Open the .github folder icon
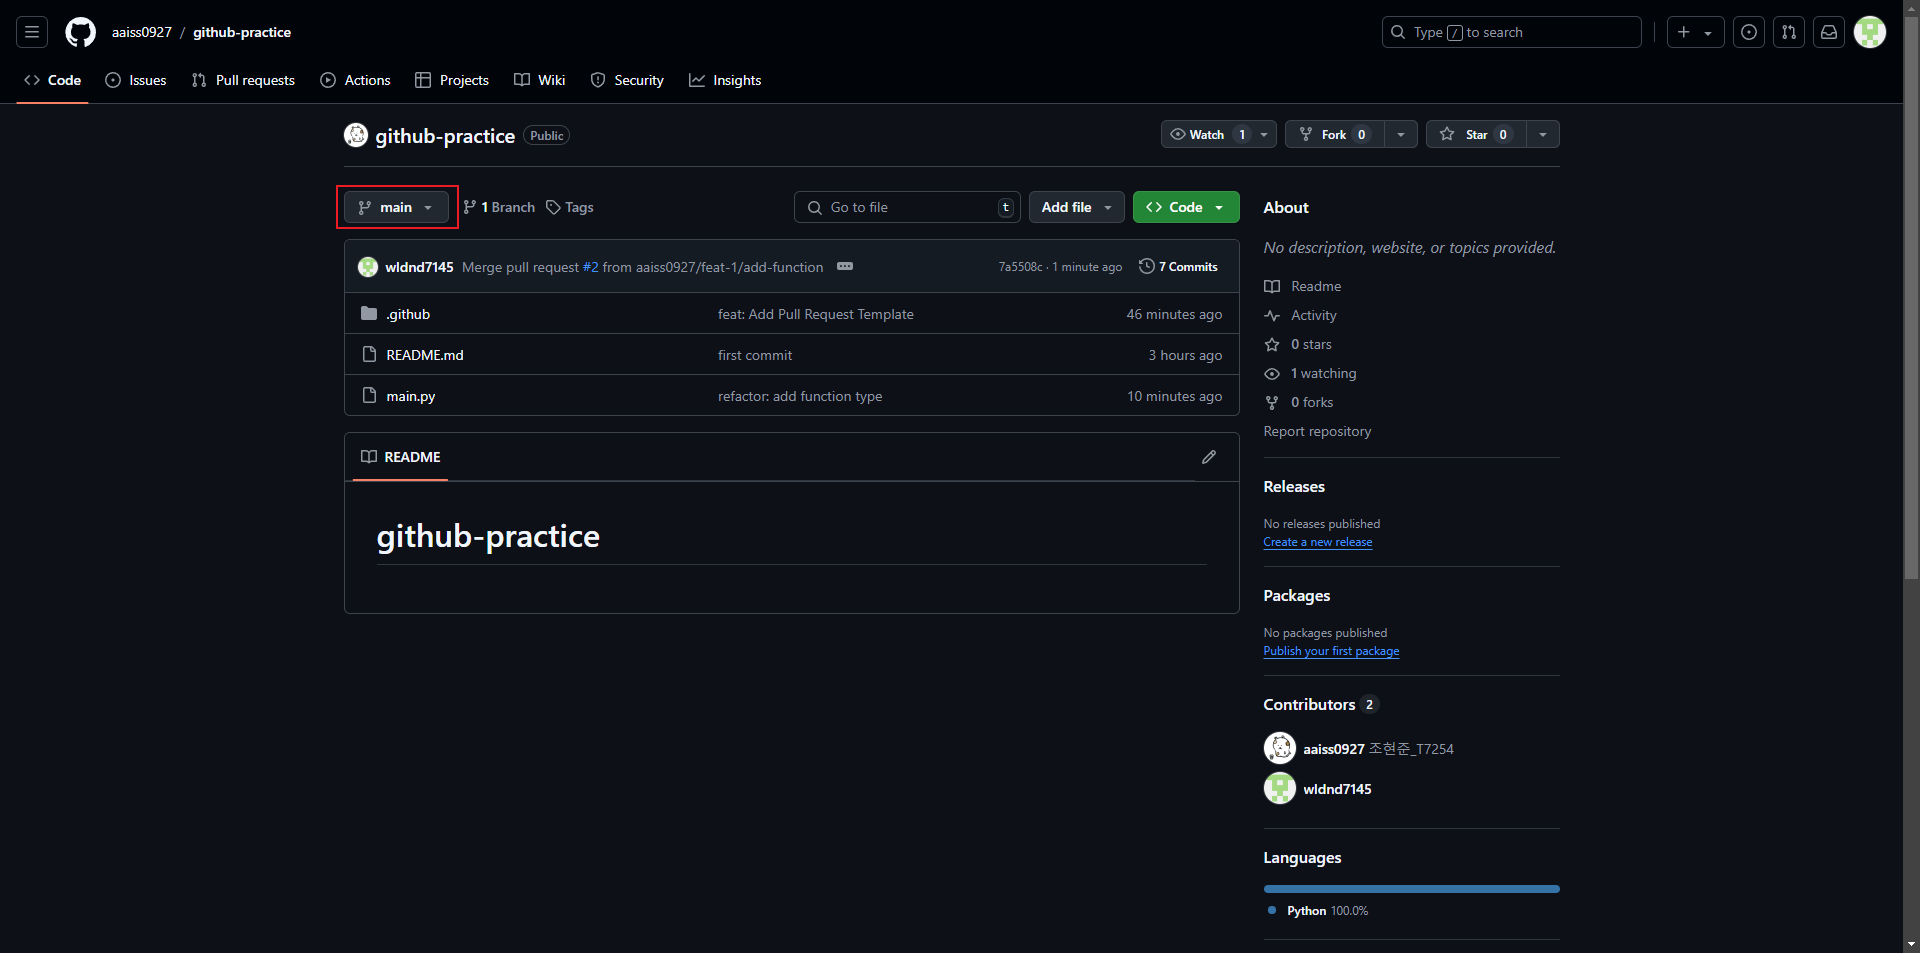1920x953 pixels. click(x=369, y=314)
